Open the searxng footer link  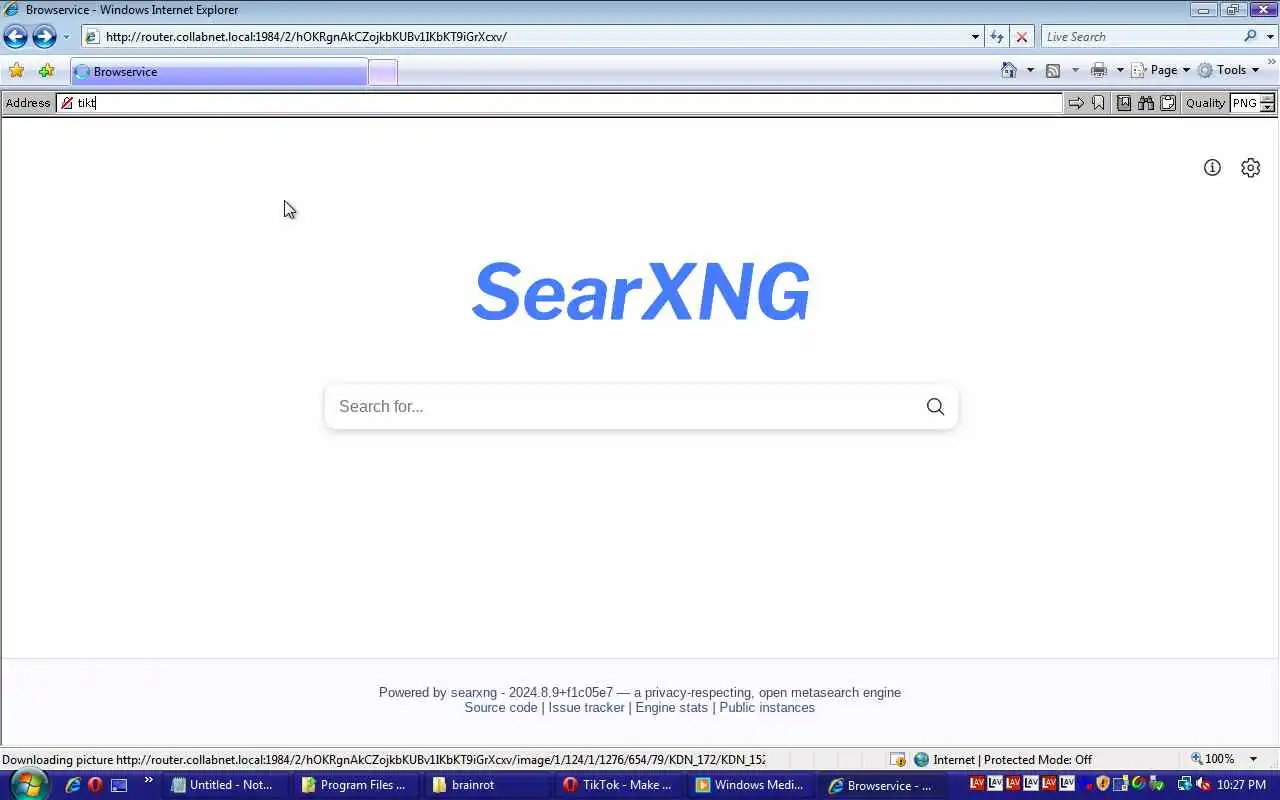point(473,692)
